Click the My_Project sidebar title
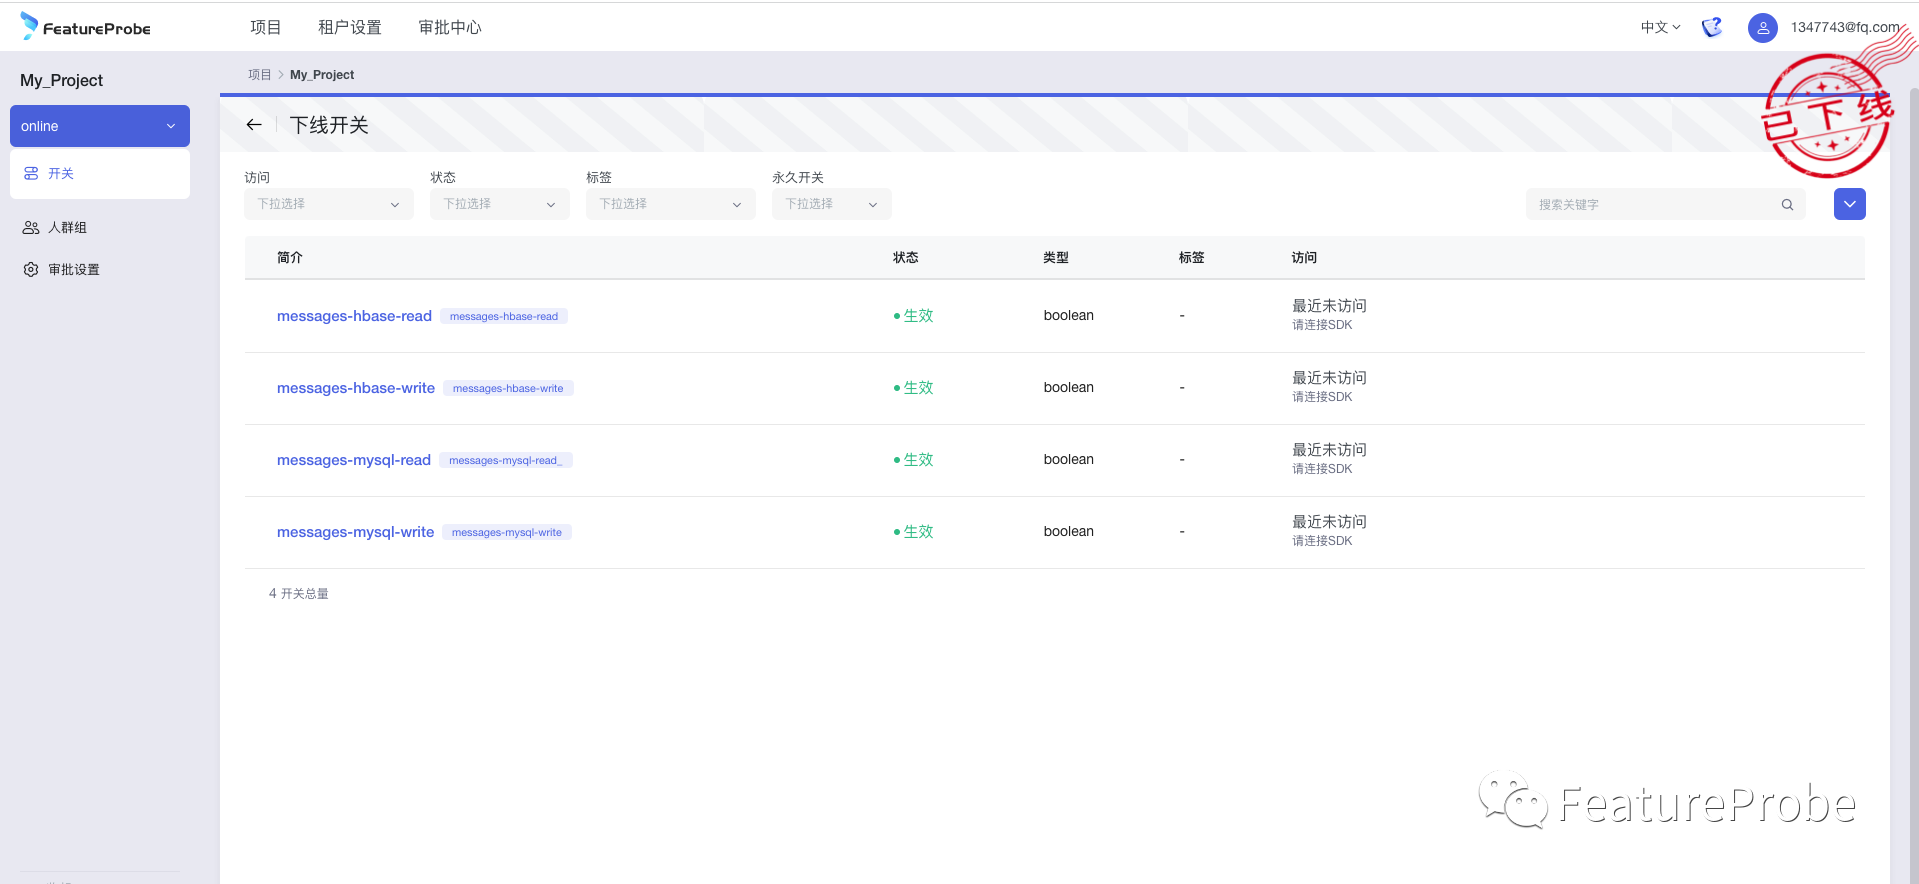The height and width of the screenshot is (884, 1919). pos(62,80)
